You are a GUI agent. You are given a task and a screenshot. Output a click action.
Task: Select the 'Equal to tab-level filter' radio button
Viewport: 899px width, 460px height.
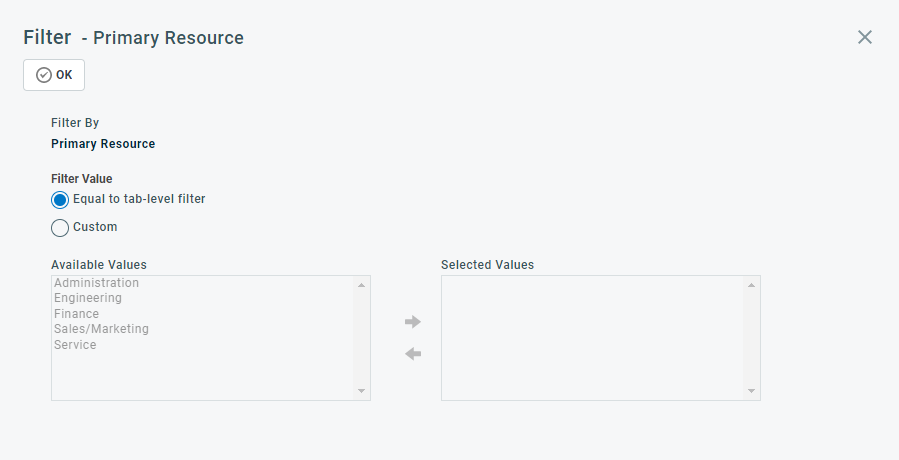click(60, 200)
